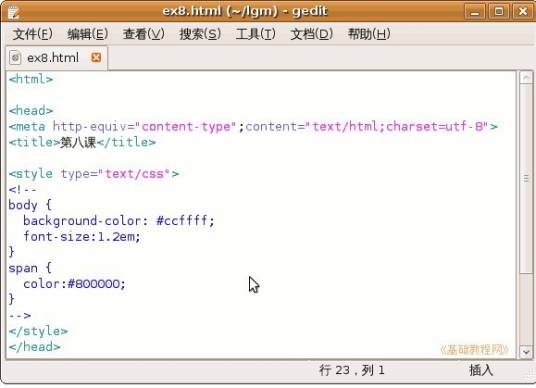536x388 pixels.
Task: Open the 查看(V) menu
Action: pyautogui.click(x=144, y=34)
